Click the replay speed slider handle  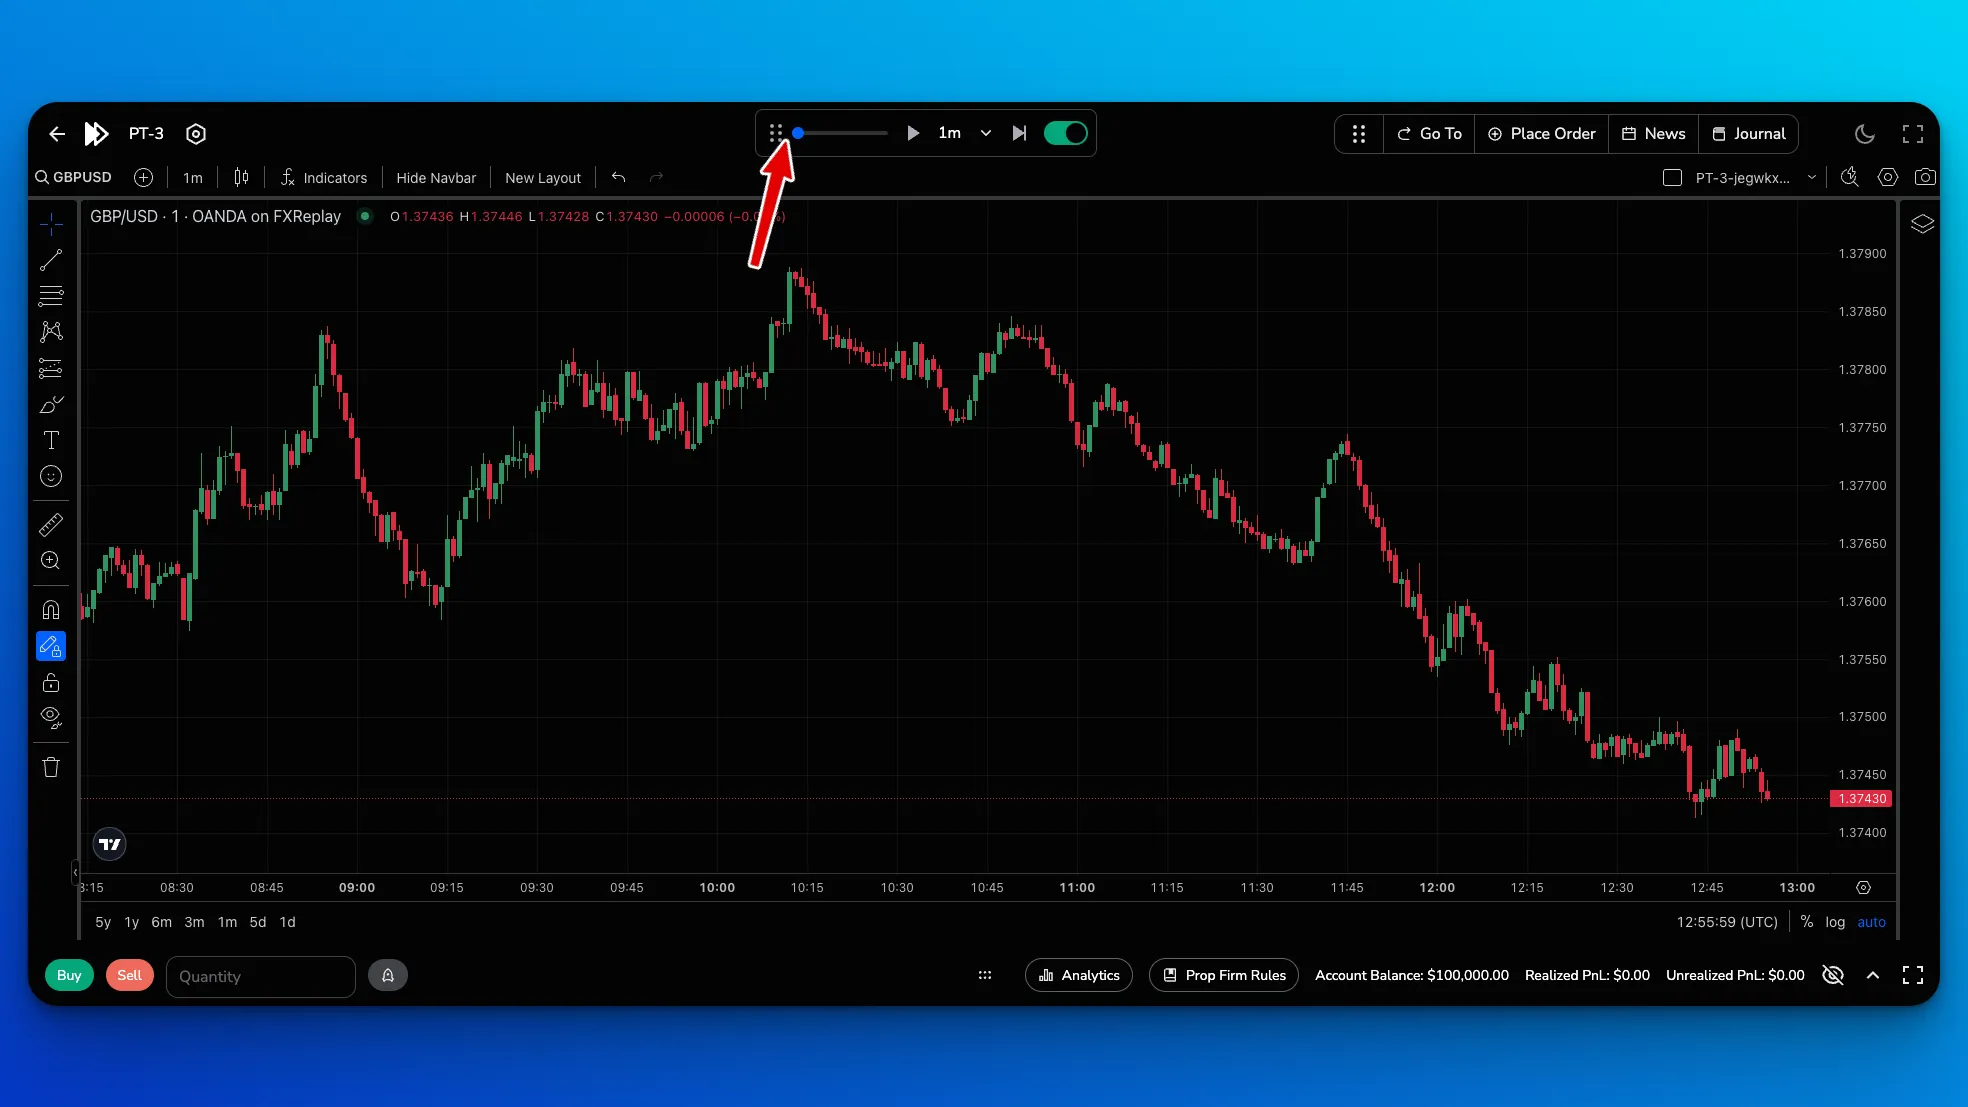point(798,133)
